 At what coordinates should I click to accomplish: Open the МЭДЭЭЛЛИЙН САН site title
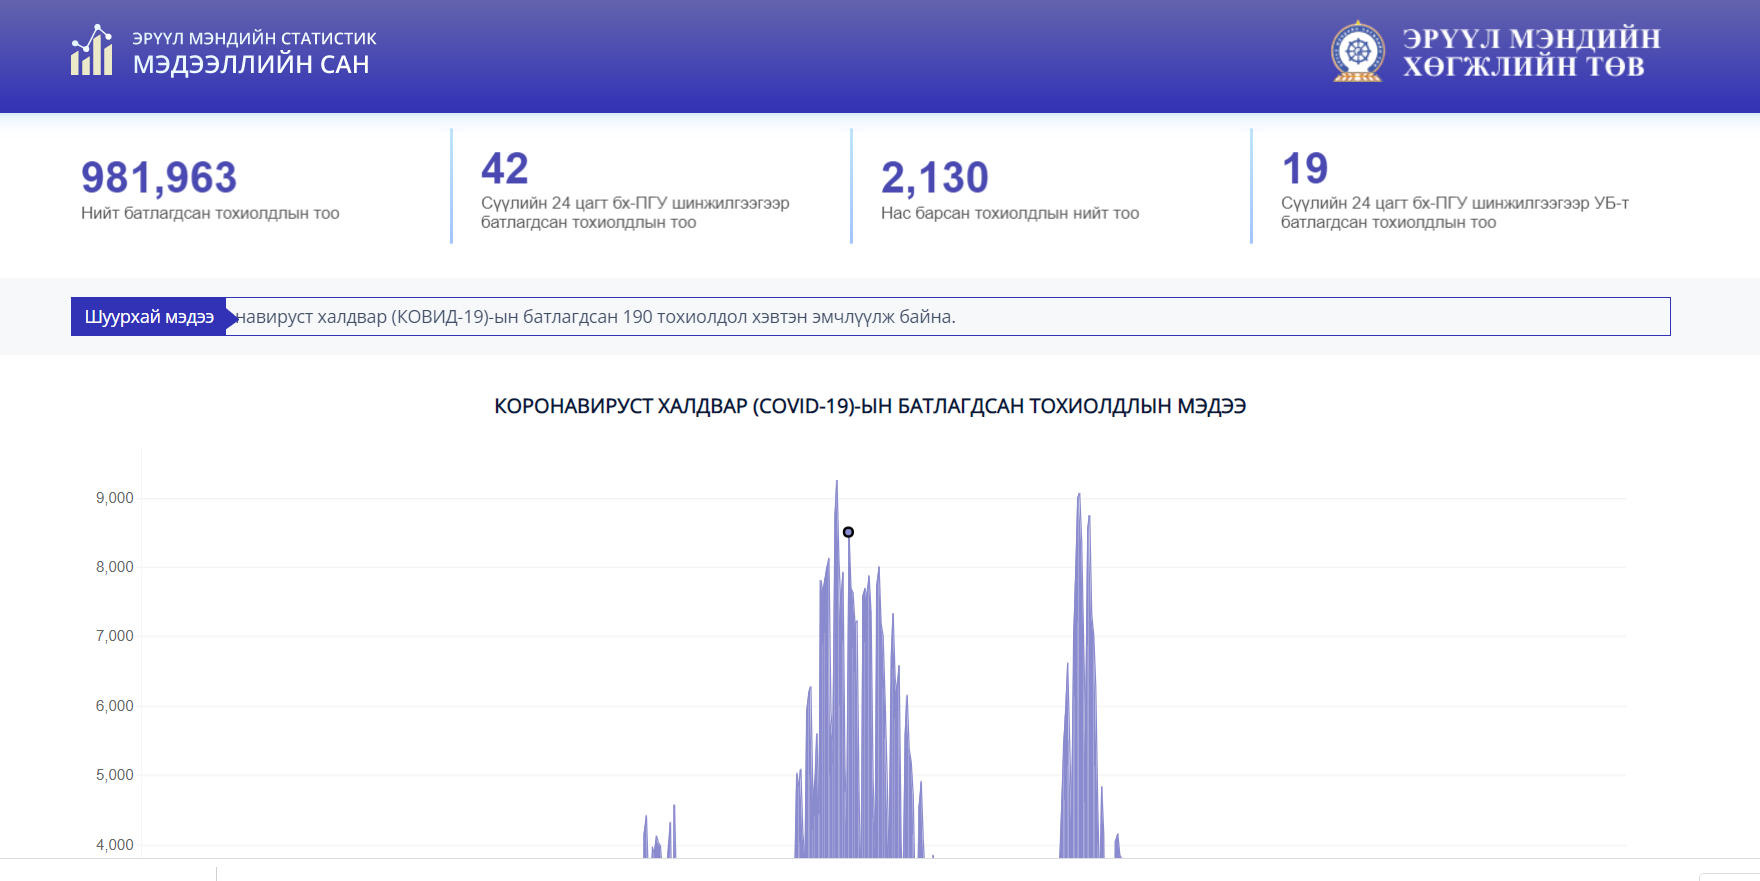251,65
